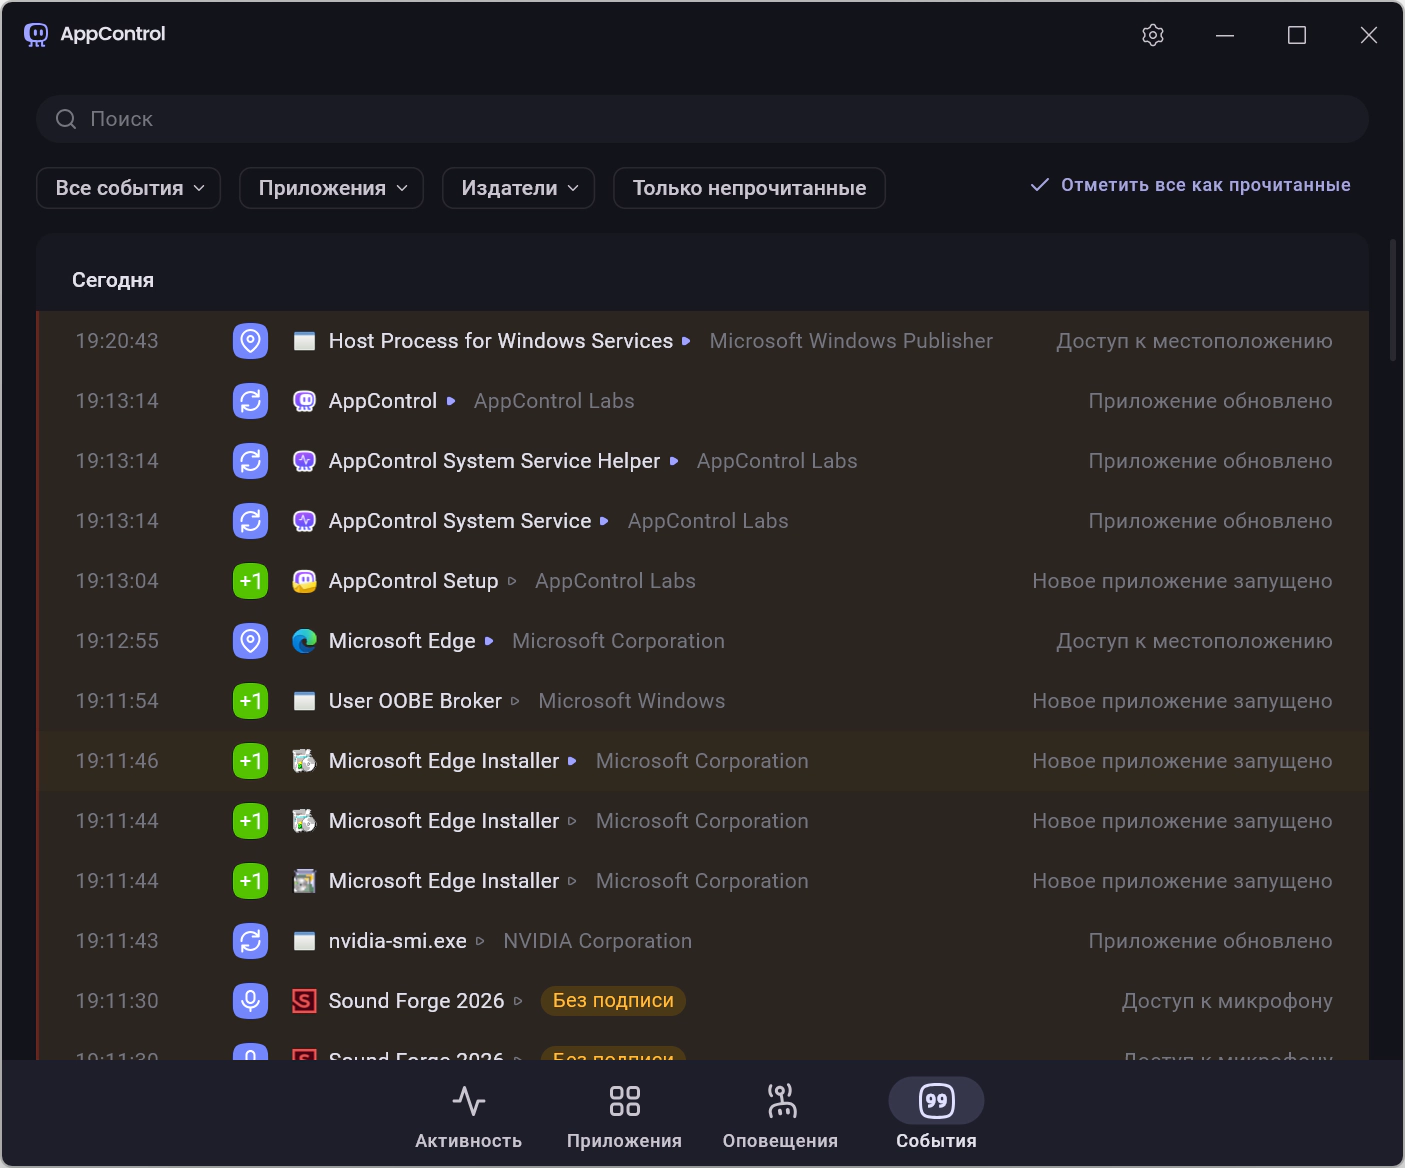1405x1168 pixels.
Task: Click the Sound Forge 2026 app icon at 19:11:30
Action: pos(304,1001)
